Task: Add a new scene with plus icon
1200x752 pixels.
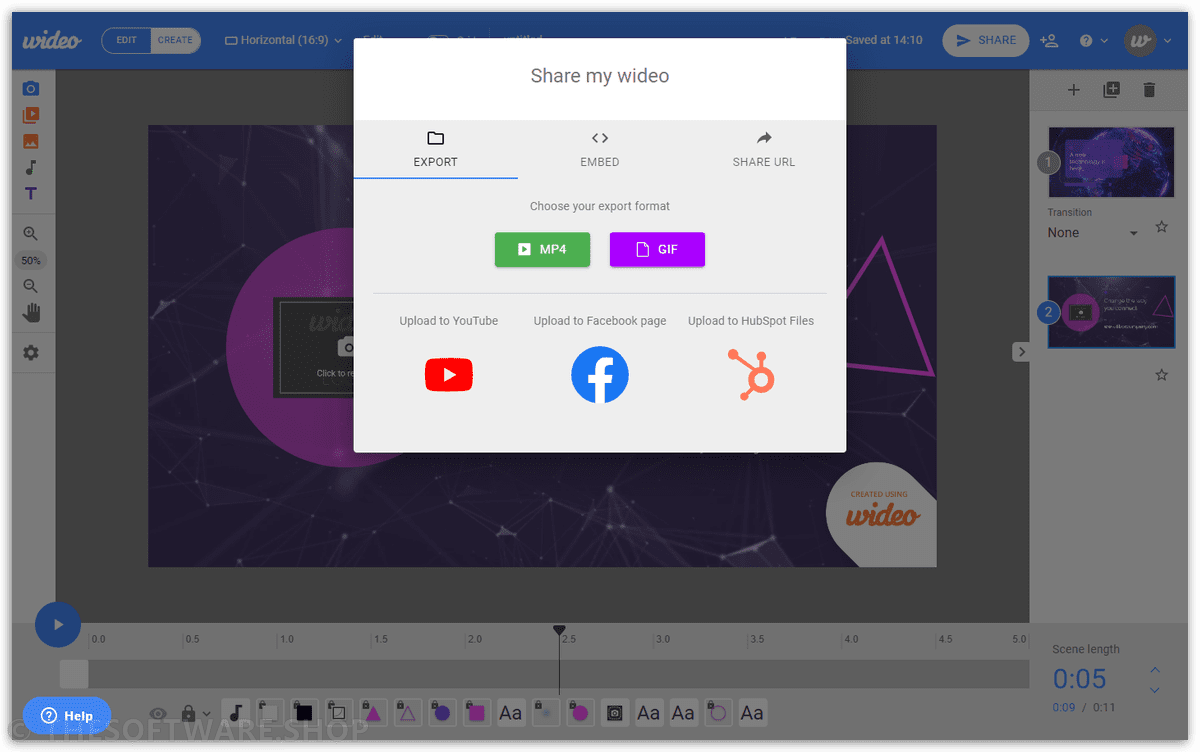Action: (1074, 90)
